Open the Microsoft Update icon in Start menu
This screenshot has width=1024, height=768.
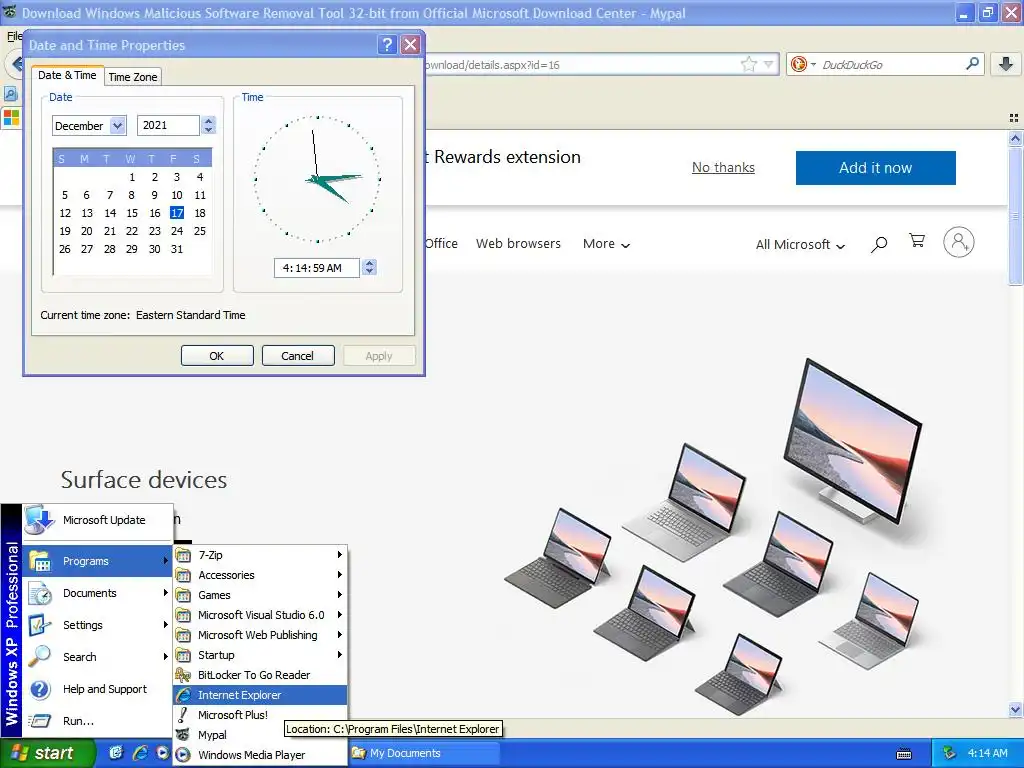tap(39, 520)
